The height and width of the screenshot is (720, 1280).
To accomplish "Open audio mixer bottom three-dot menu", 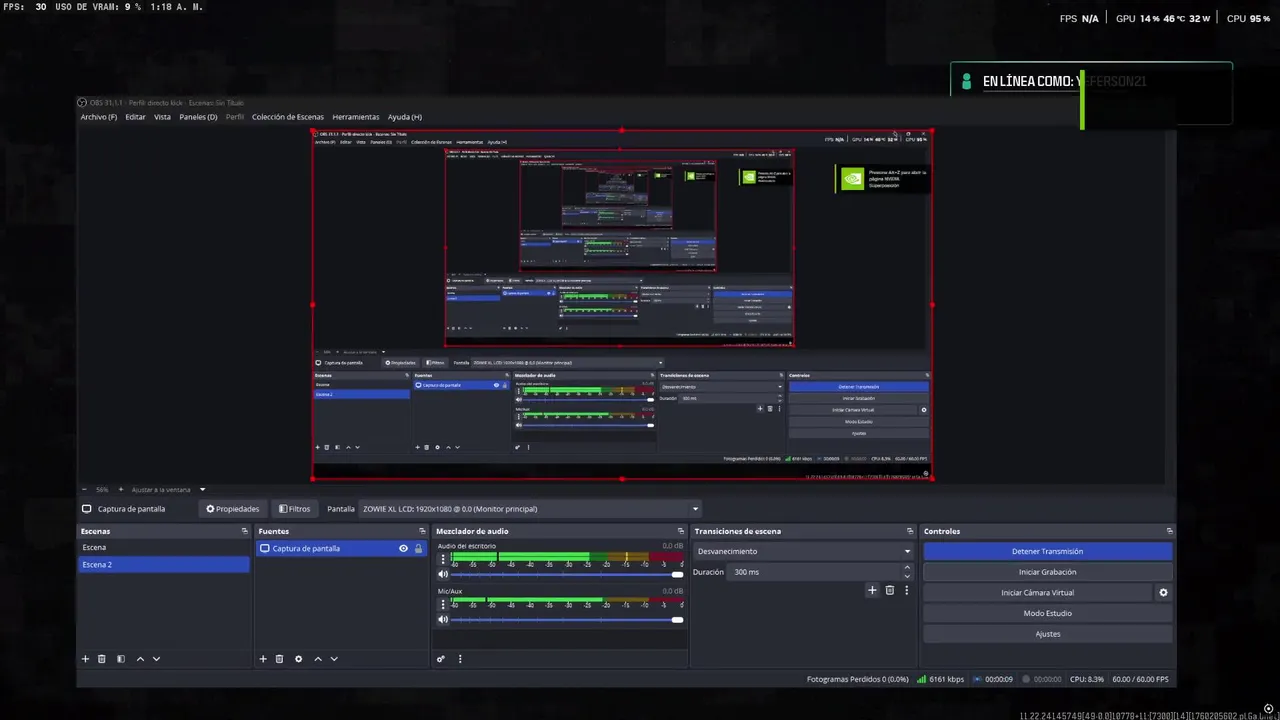I will pos(460,659).
